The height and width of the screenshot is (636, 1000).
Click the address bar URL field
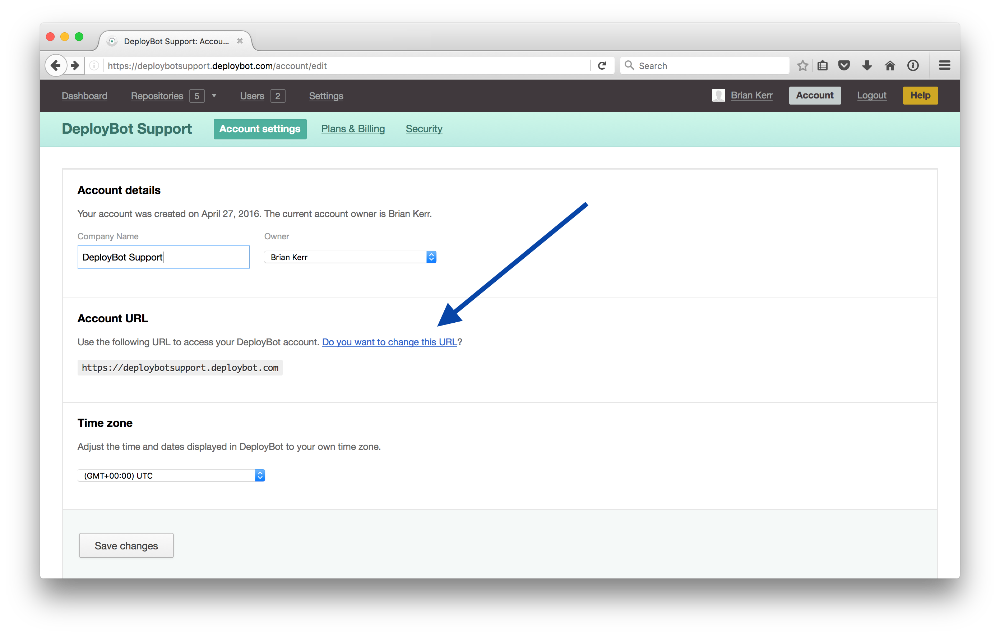pyautogui.click(x=348, y=65)
